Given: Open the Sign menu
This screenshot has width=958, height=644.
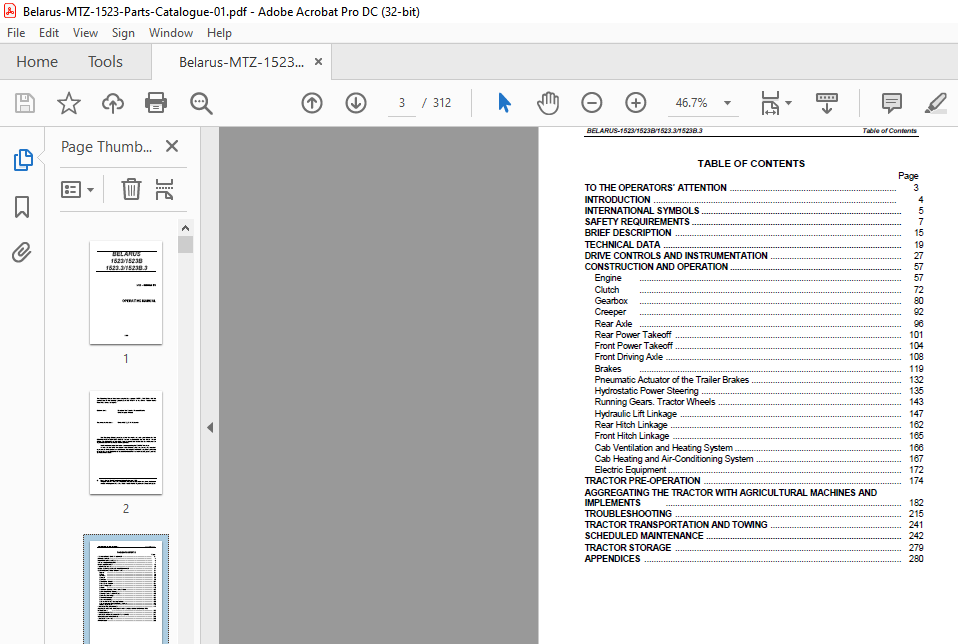Looking at the screenshot, I should pos(123,33).
